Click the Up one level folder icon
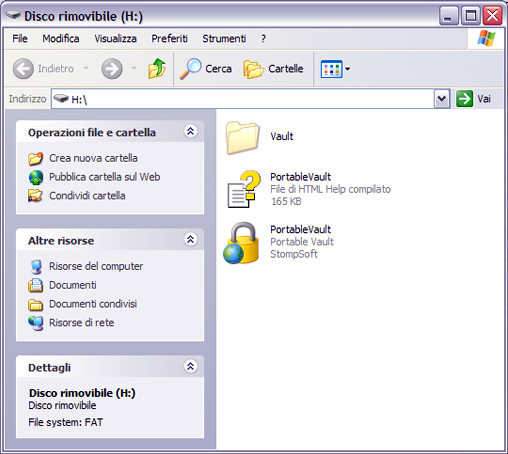This screenshot has height=454, width=508. coord(157,68)
